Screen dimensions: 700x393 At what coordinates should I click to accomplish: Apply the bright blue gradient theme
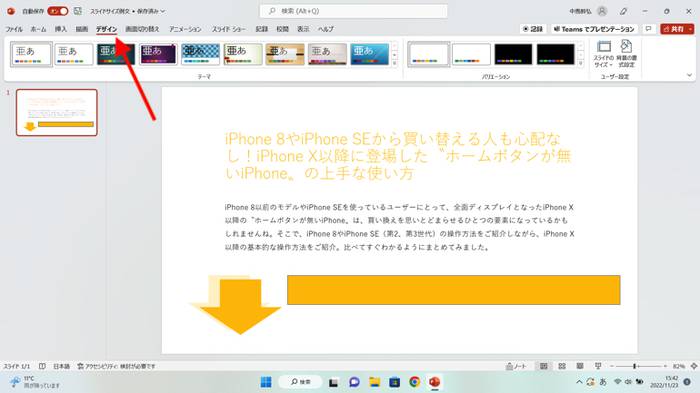tap(370, 54)
